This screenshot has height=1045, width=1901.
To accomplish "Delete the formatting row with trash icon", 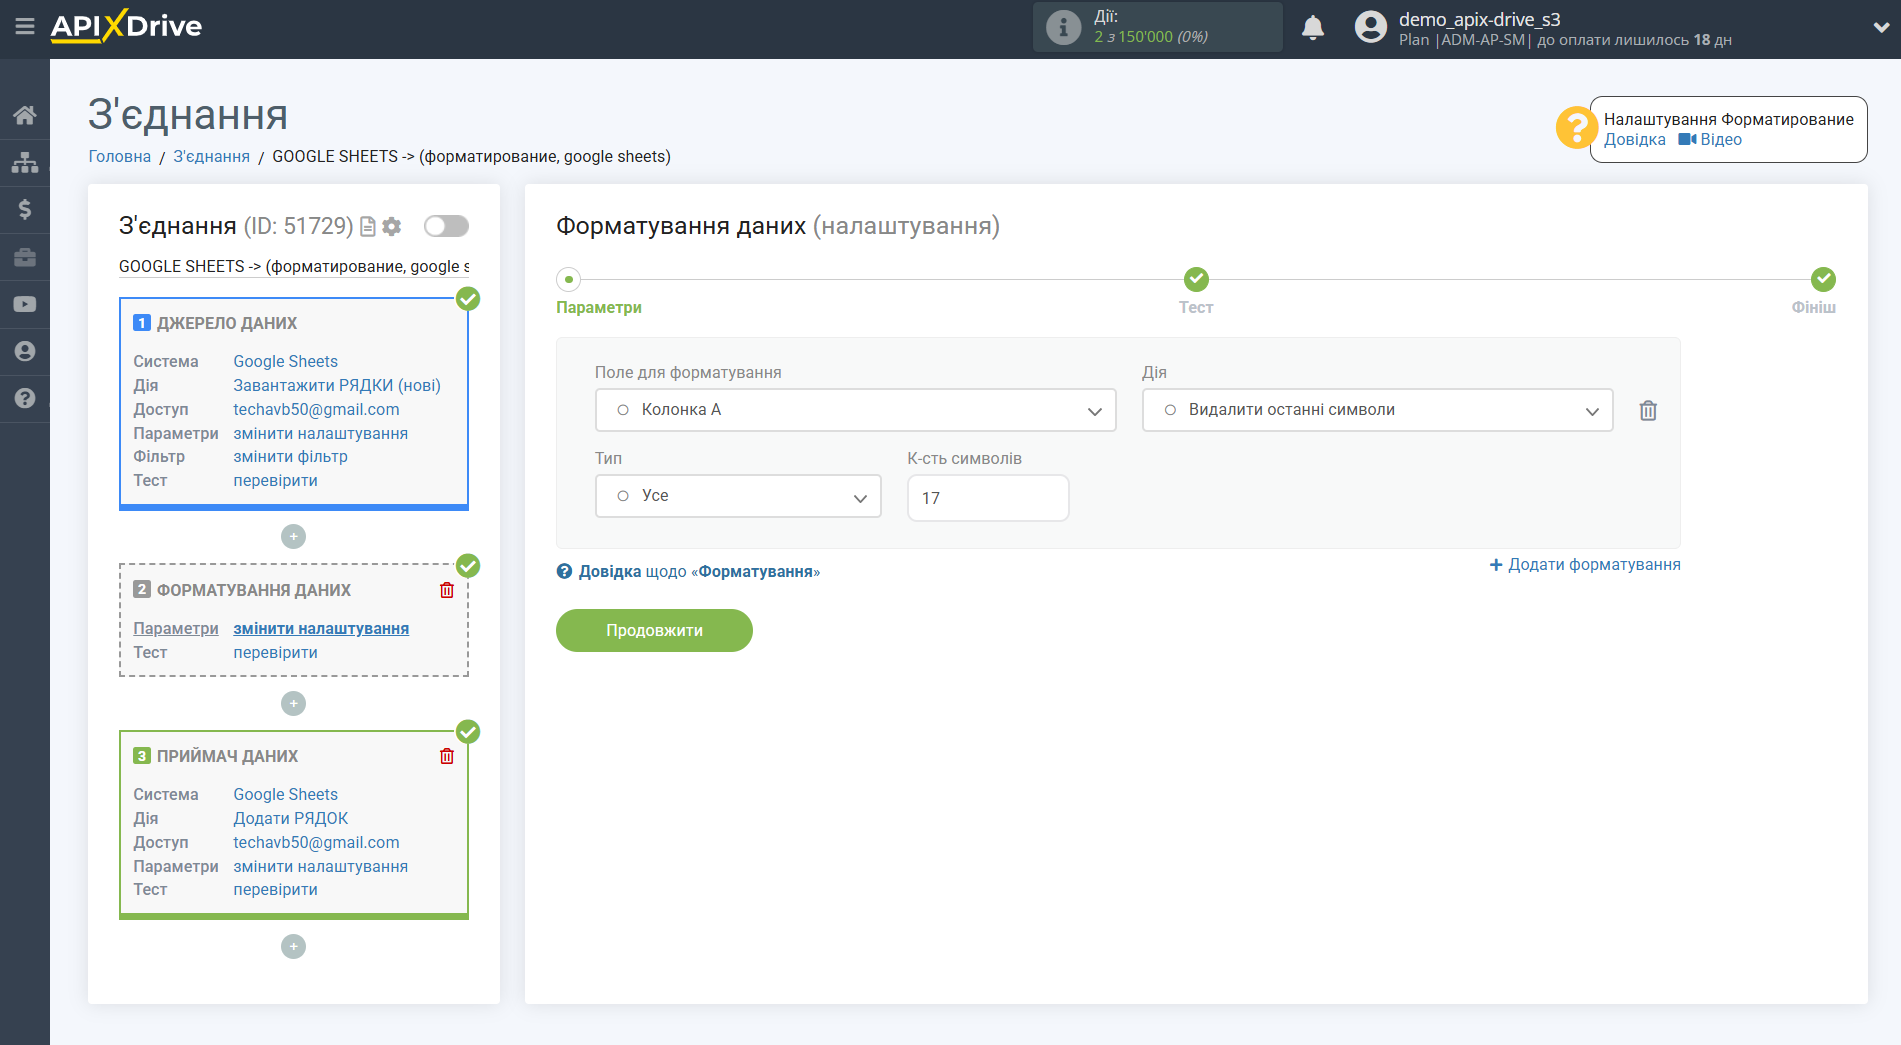I will tap(1648, 410).
